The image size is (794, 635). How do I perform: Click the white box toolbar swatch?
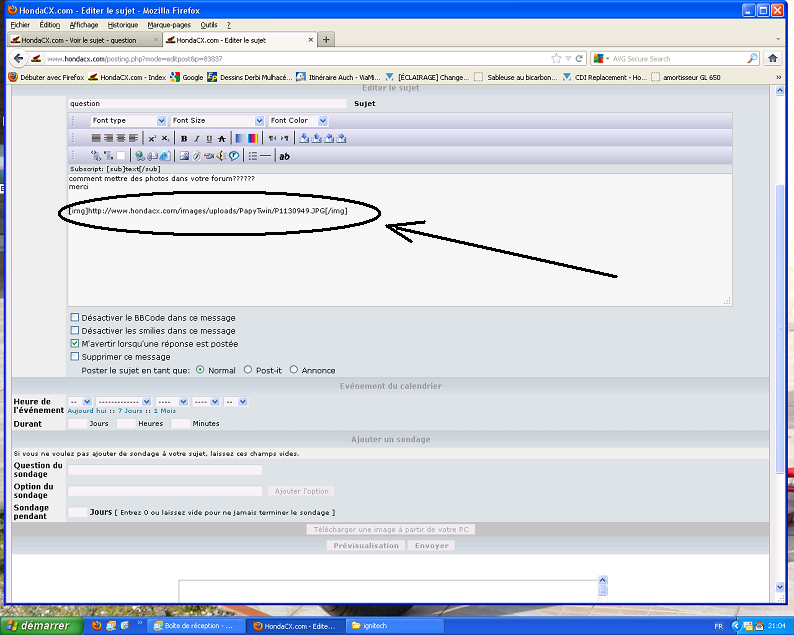click(x=121, y=156)
